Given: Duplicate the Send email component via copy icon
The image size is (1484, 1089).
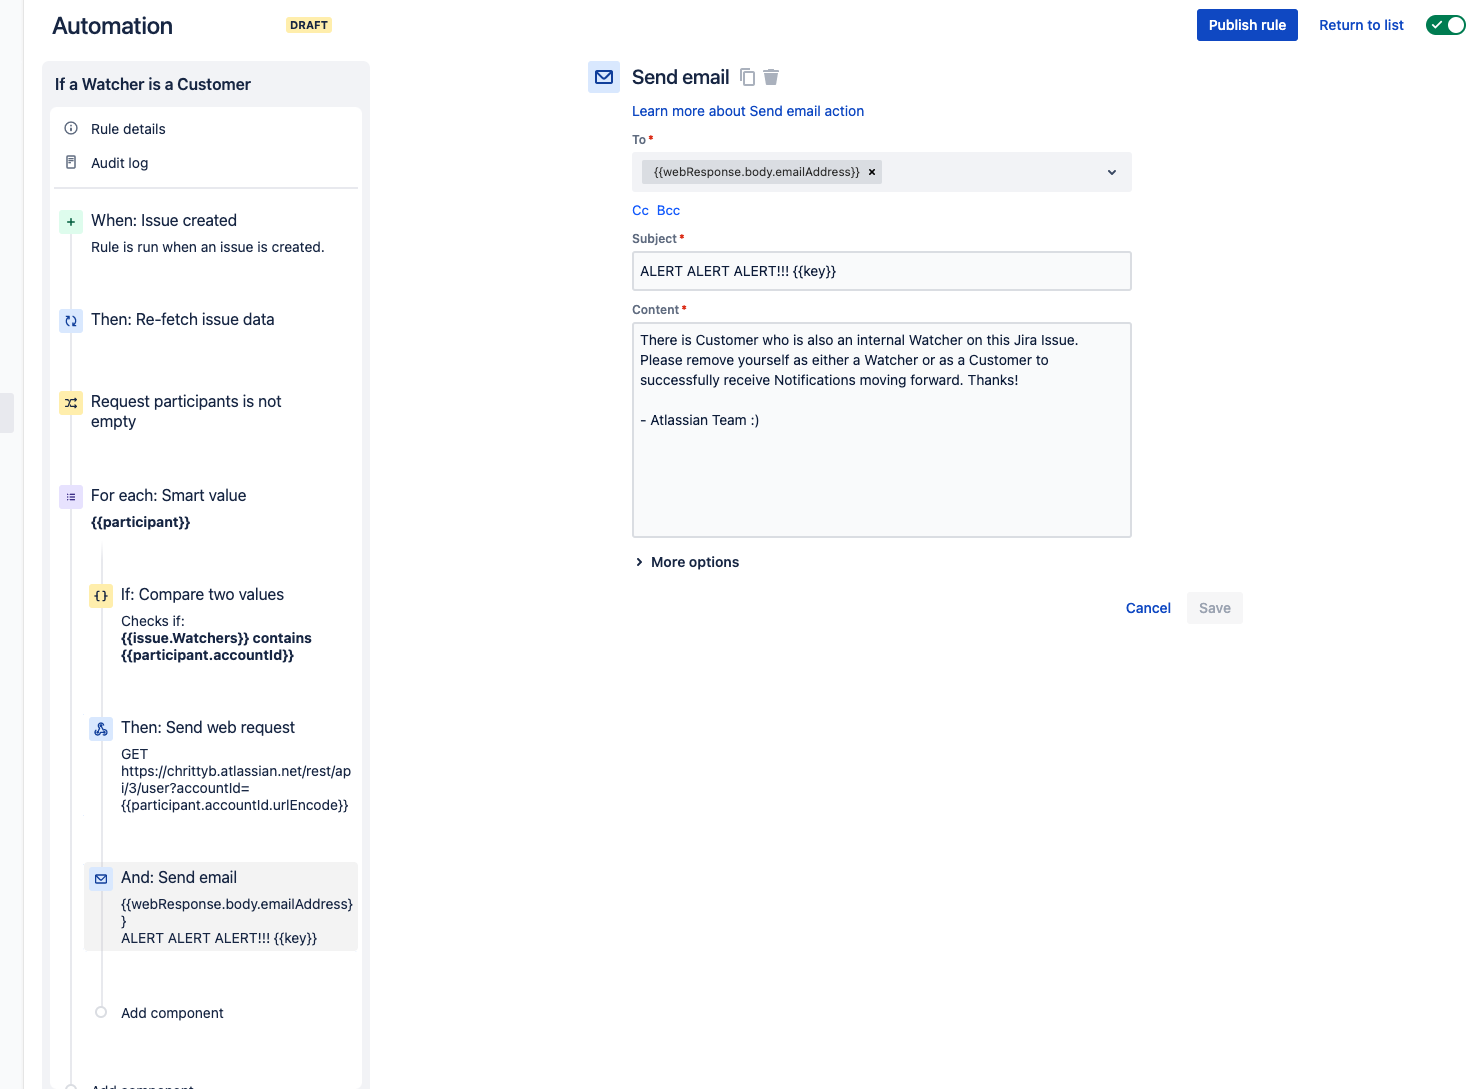Looking at the screenshot, I should [x=747, y=77].
